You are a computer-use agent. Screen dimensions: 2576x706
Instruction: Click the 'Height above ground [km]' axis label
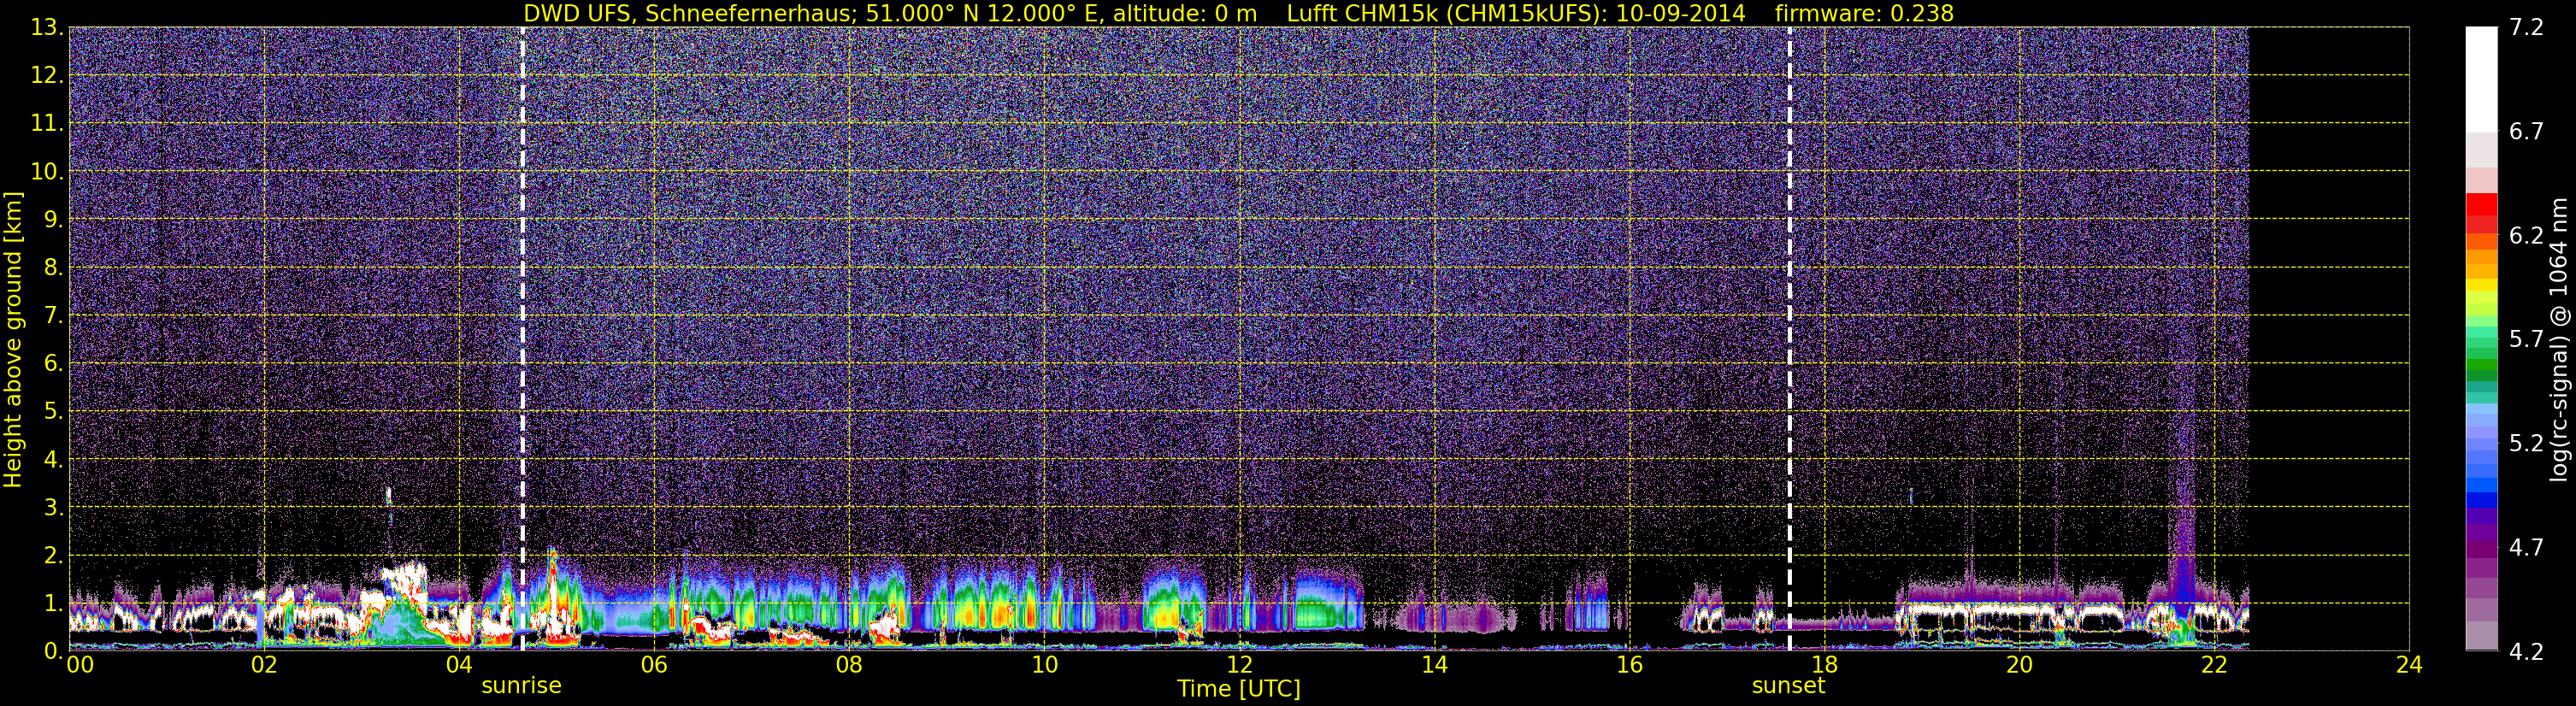pos(13,339)
